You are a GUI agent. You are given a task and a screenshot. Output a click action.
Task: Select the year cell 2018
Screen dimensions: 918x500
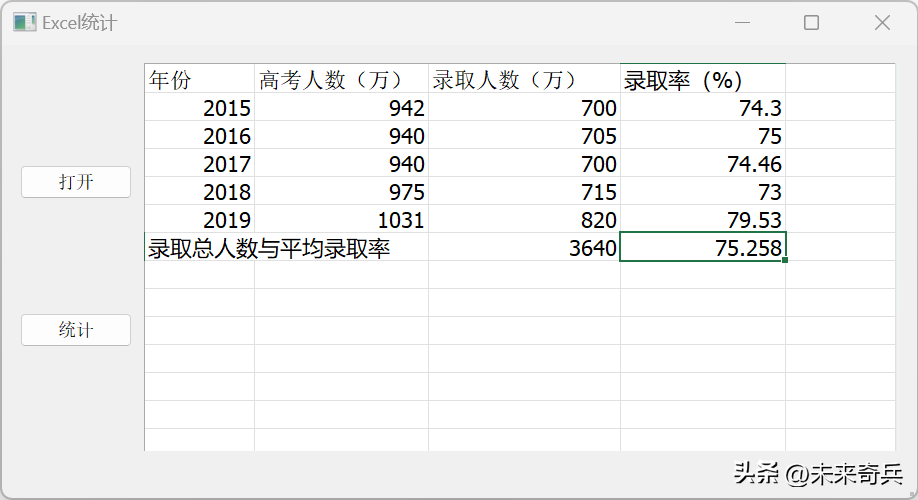pos(200,191)
